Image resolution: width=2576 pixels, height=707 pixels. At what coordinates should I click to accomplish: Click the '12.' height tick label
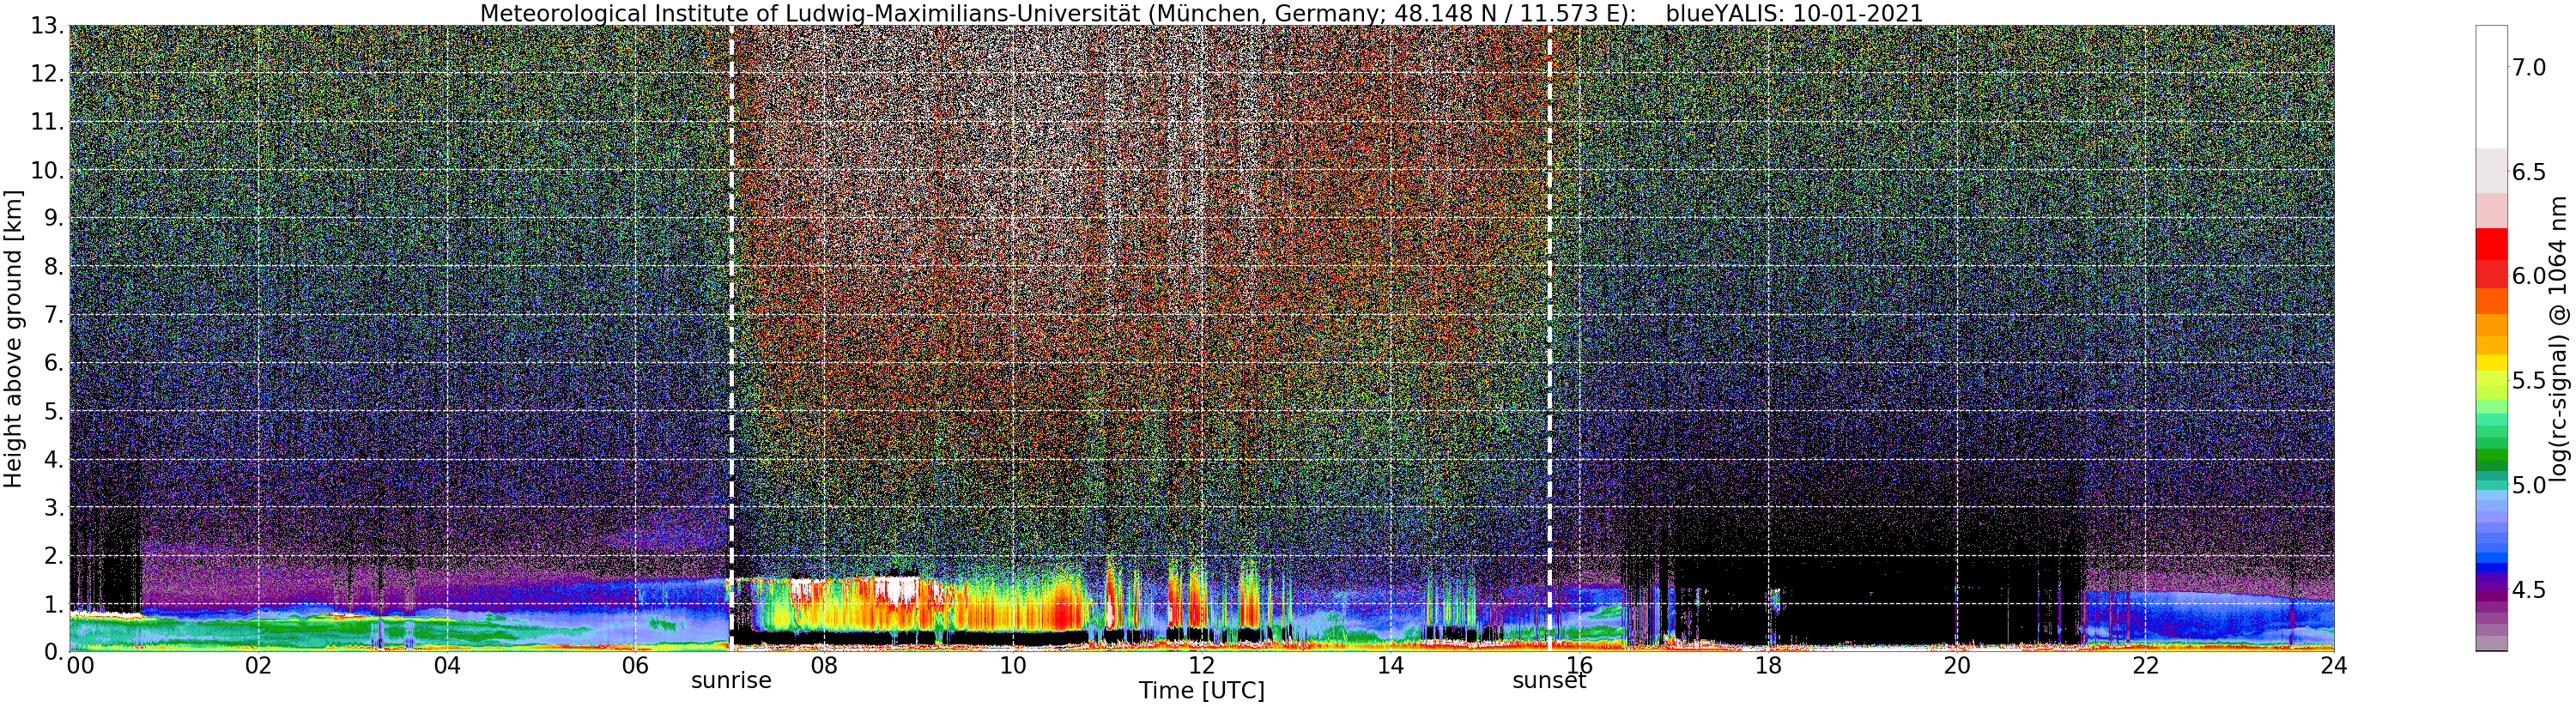click(46, 74)
